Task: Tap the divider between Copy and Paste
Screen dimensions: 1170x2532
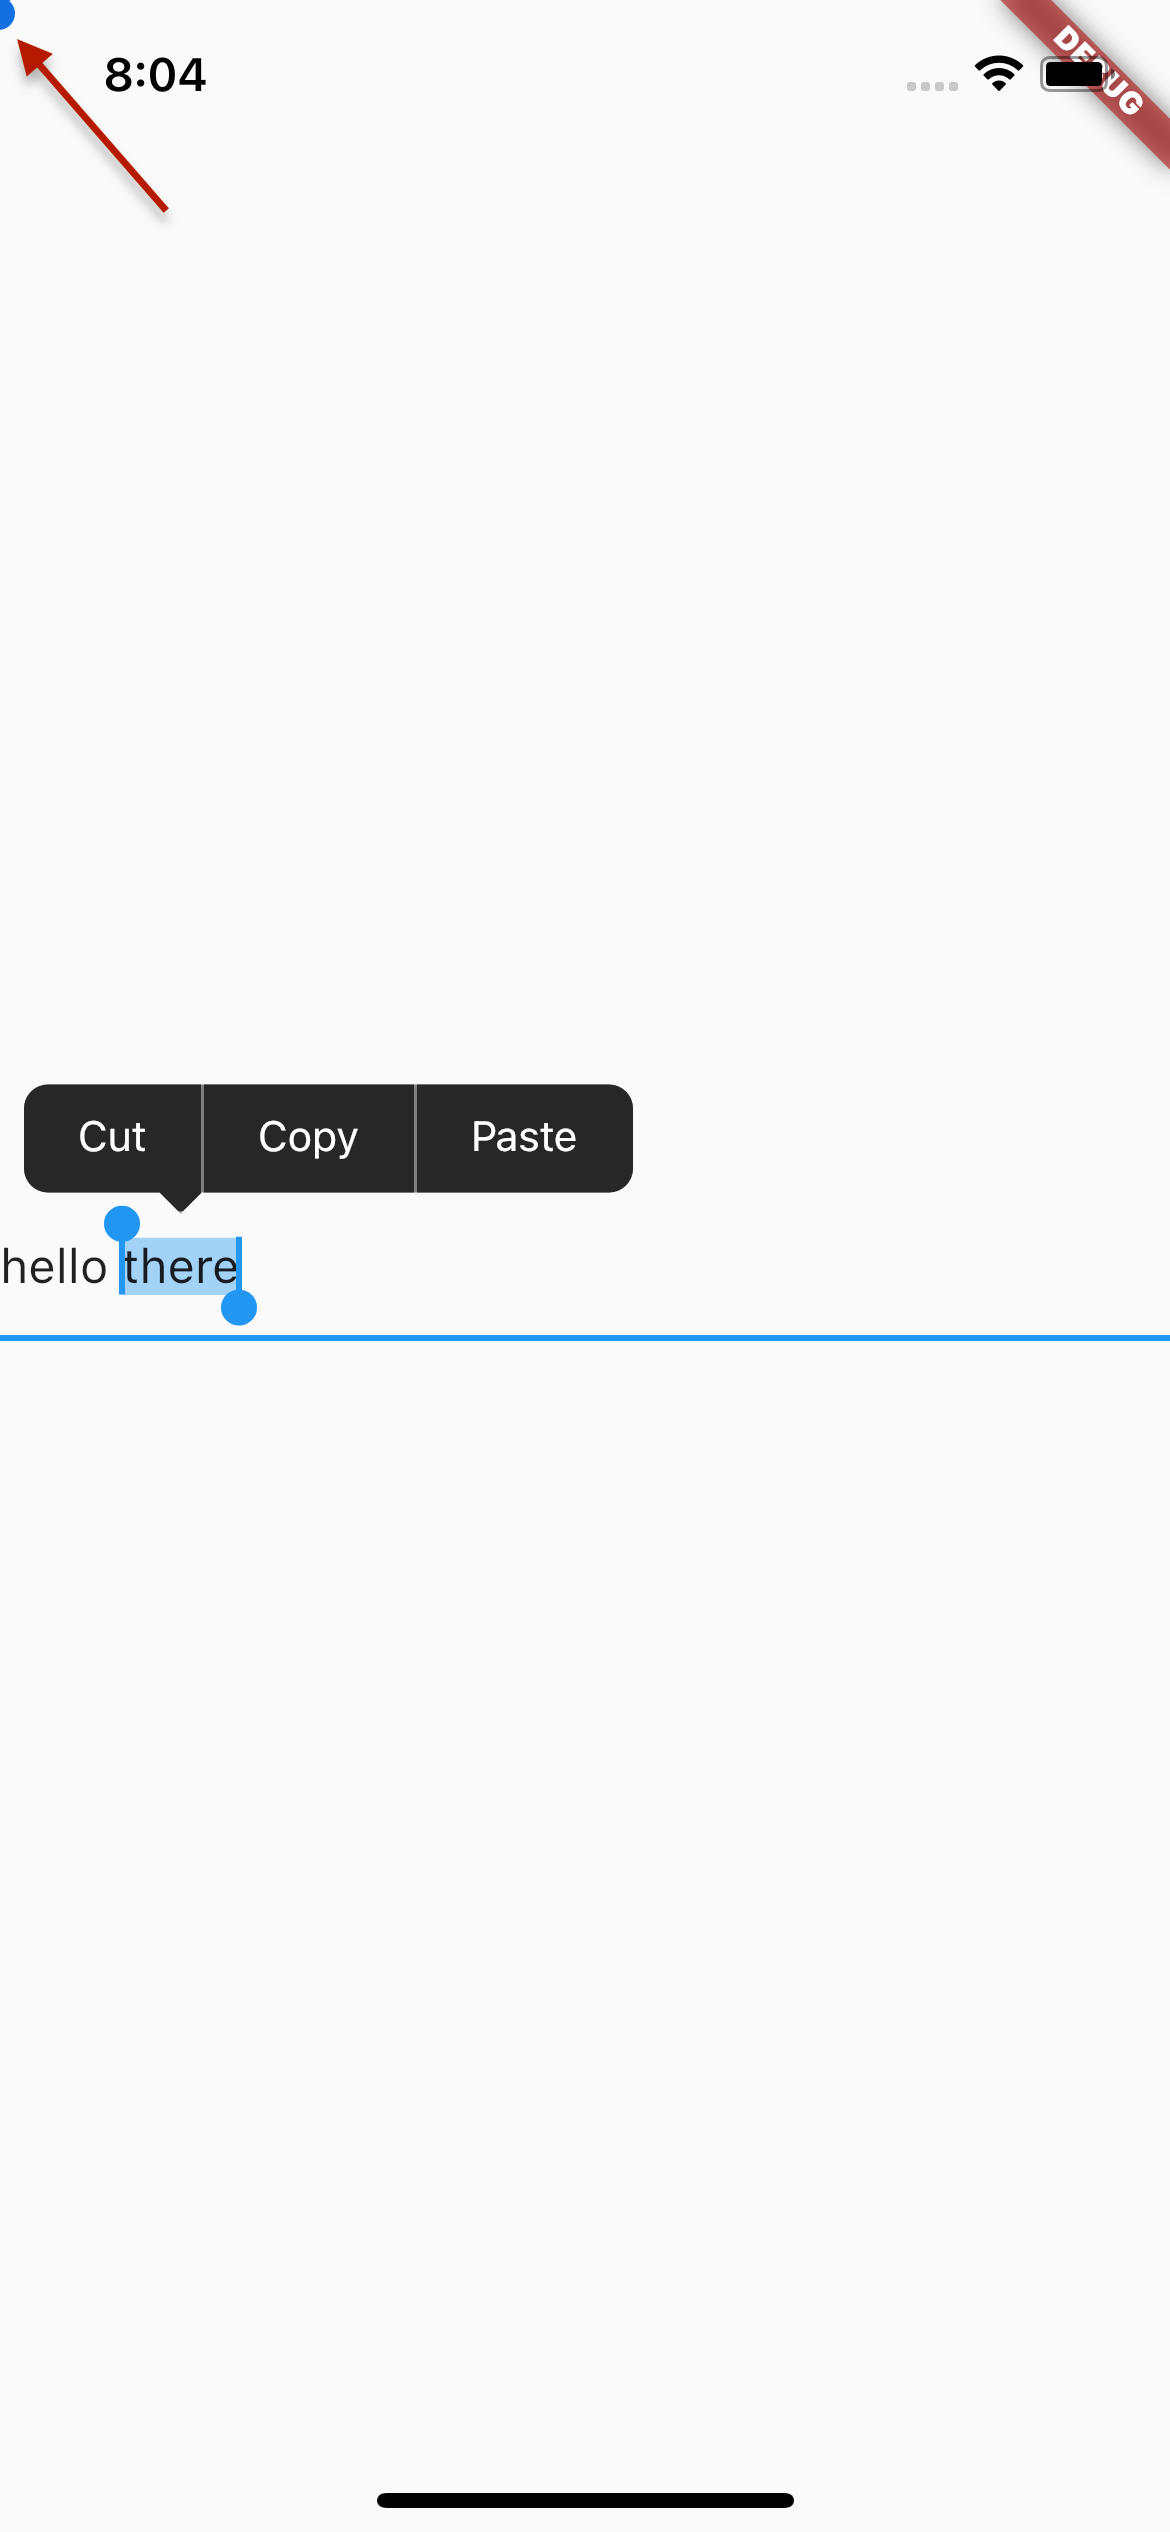Action: coord(415,1137)
